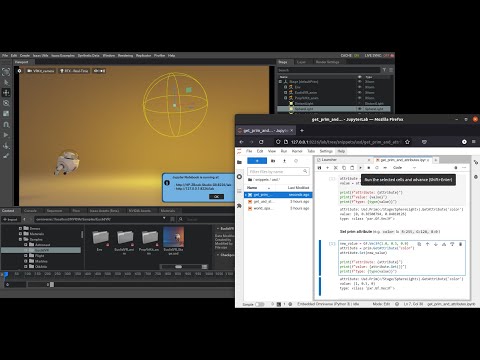This screenshot has width=480, height=360.
Task: Toggle visibility eye of the fourth stage row
Action: pyautogui.click(x=360, y=98)
